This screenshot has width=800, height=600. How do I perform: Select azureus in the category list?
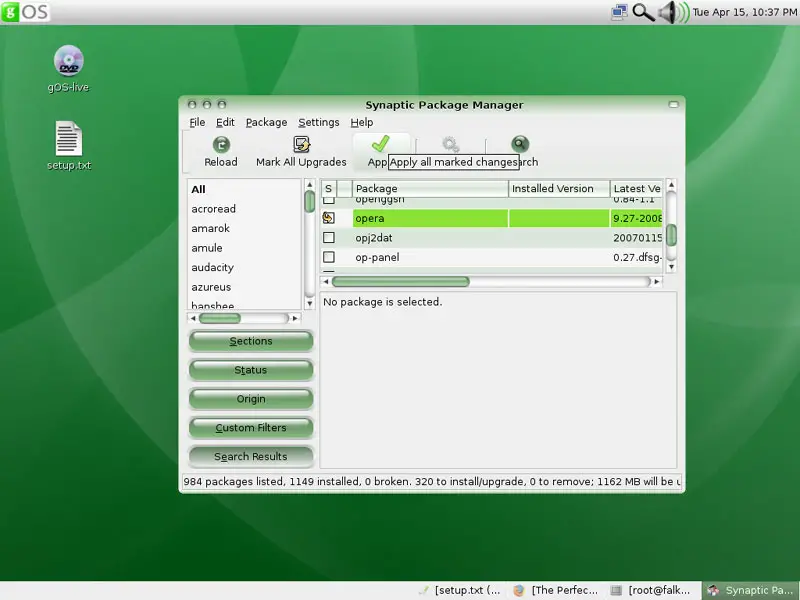[x=245, y=287]
